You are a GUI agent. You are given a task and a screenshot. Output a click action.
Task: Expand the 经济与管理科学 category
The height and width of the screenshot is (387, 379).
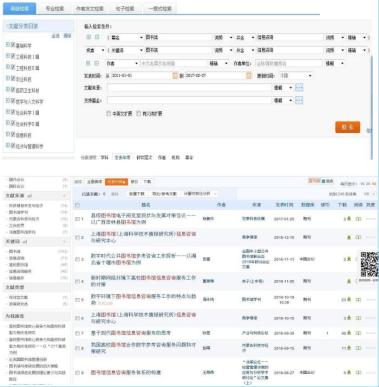coord(7,145)
